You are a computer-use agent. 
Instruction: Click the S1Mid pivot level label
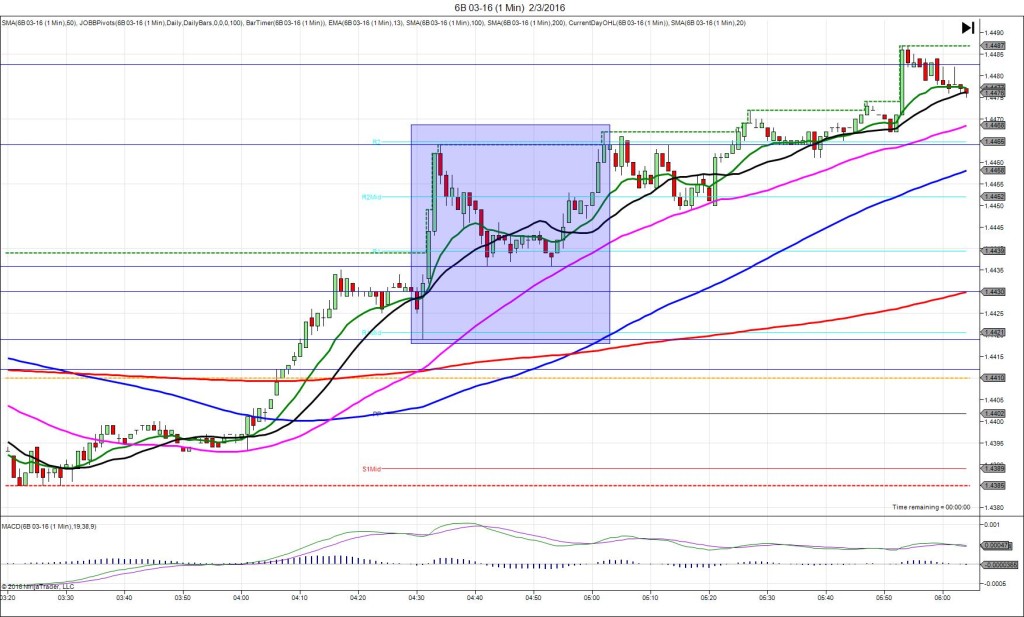(x=371, y=468)
